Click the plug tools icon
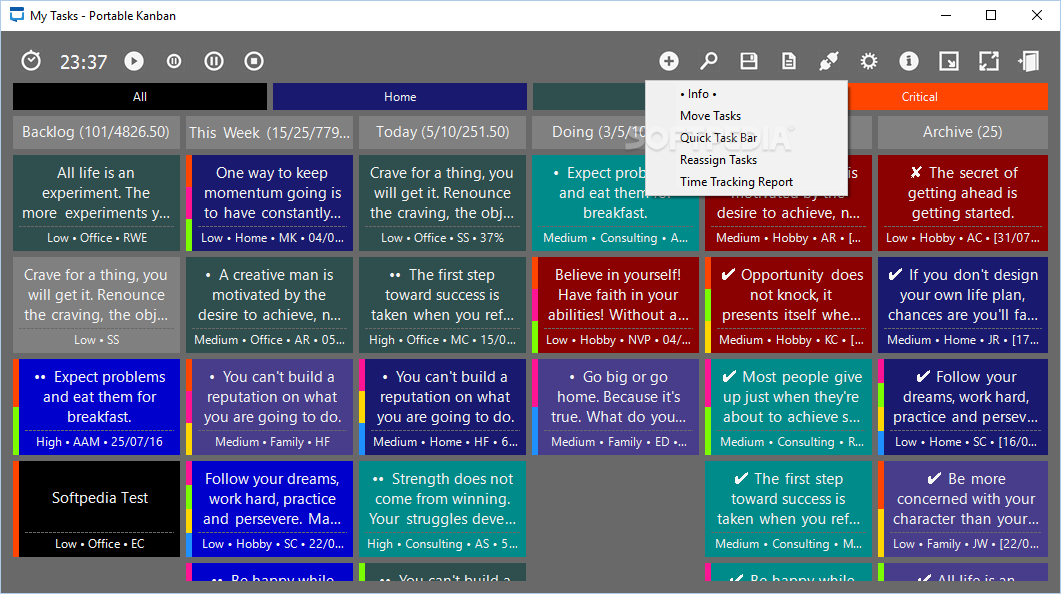Screen dimensions: 1061x594 828,62
